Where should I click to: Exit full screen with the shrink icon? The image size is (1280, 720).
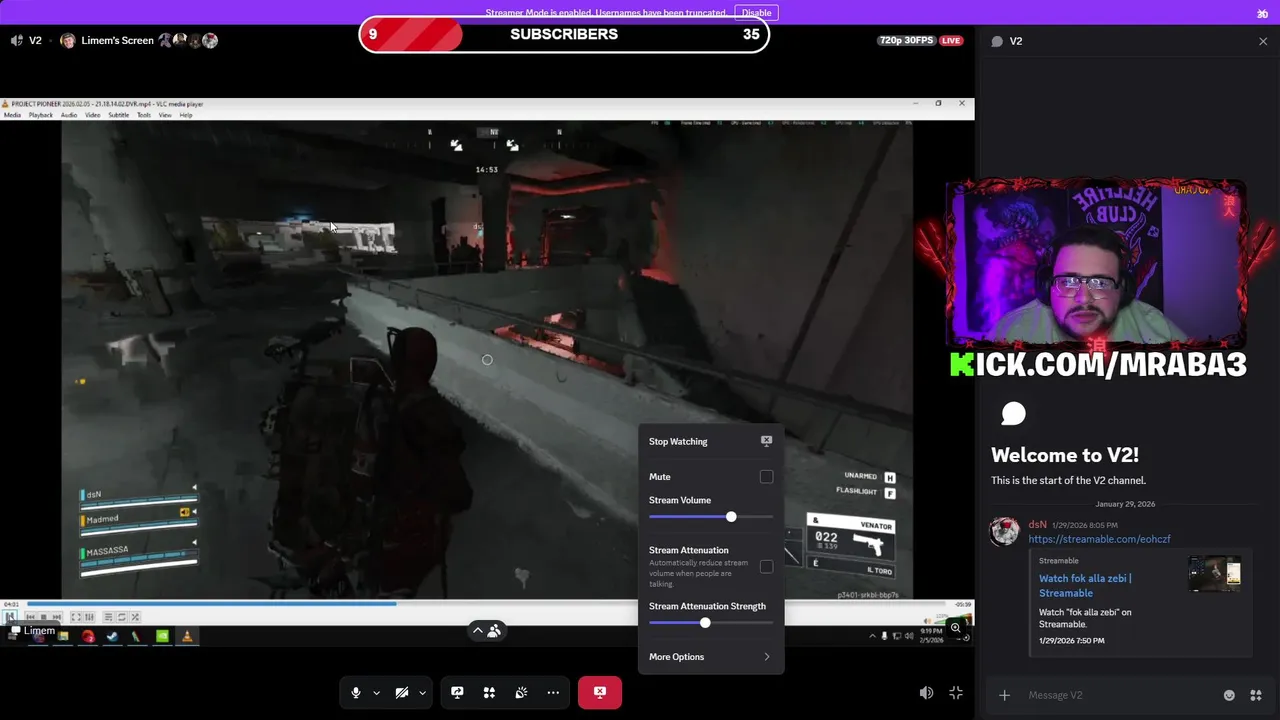(956, 693)
